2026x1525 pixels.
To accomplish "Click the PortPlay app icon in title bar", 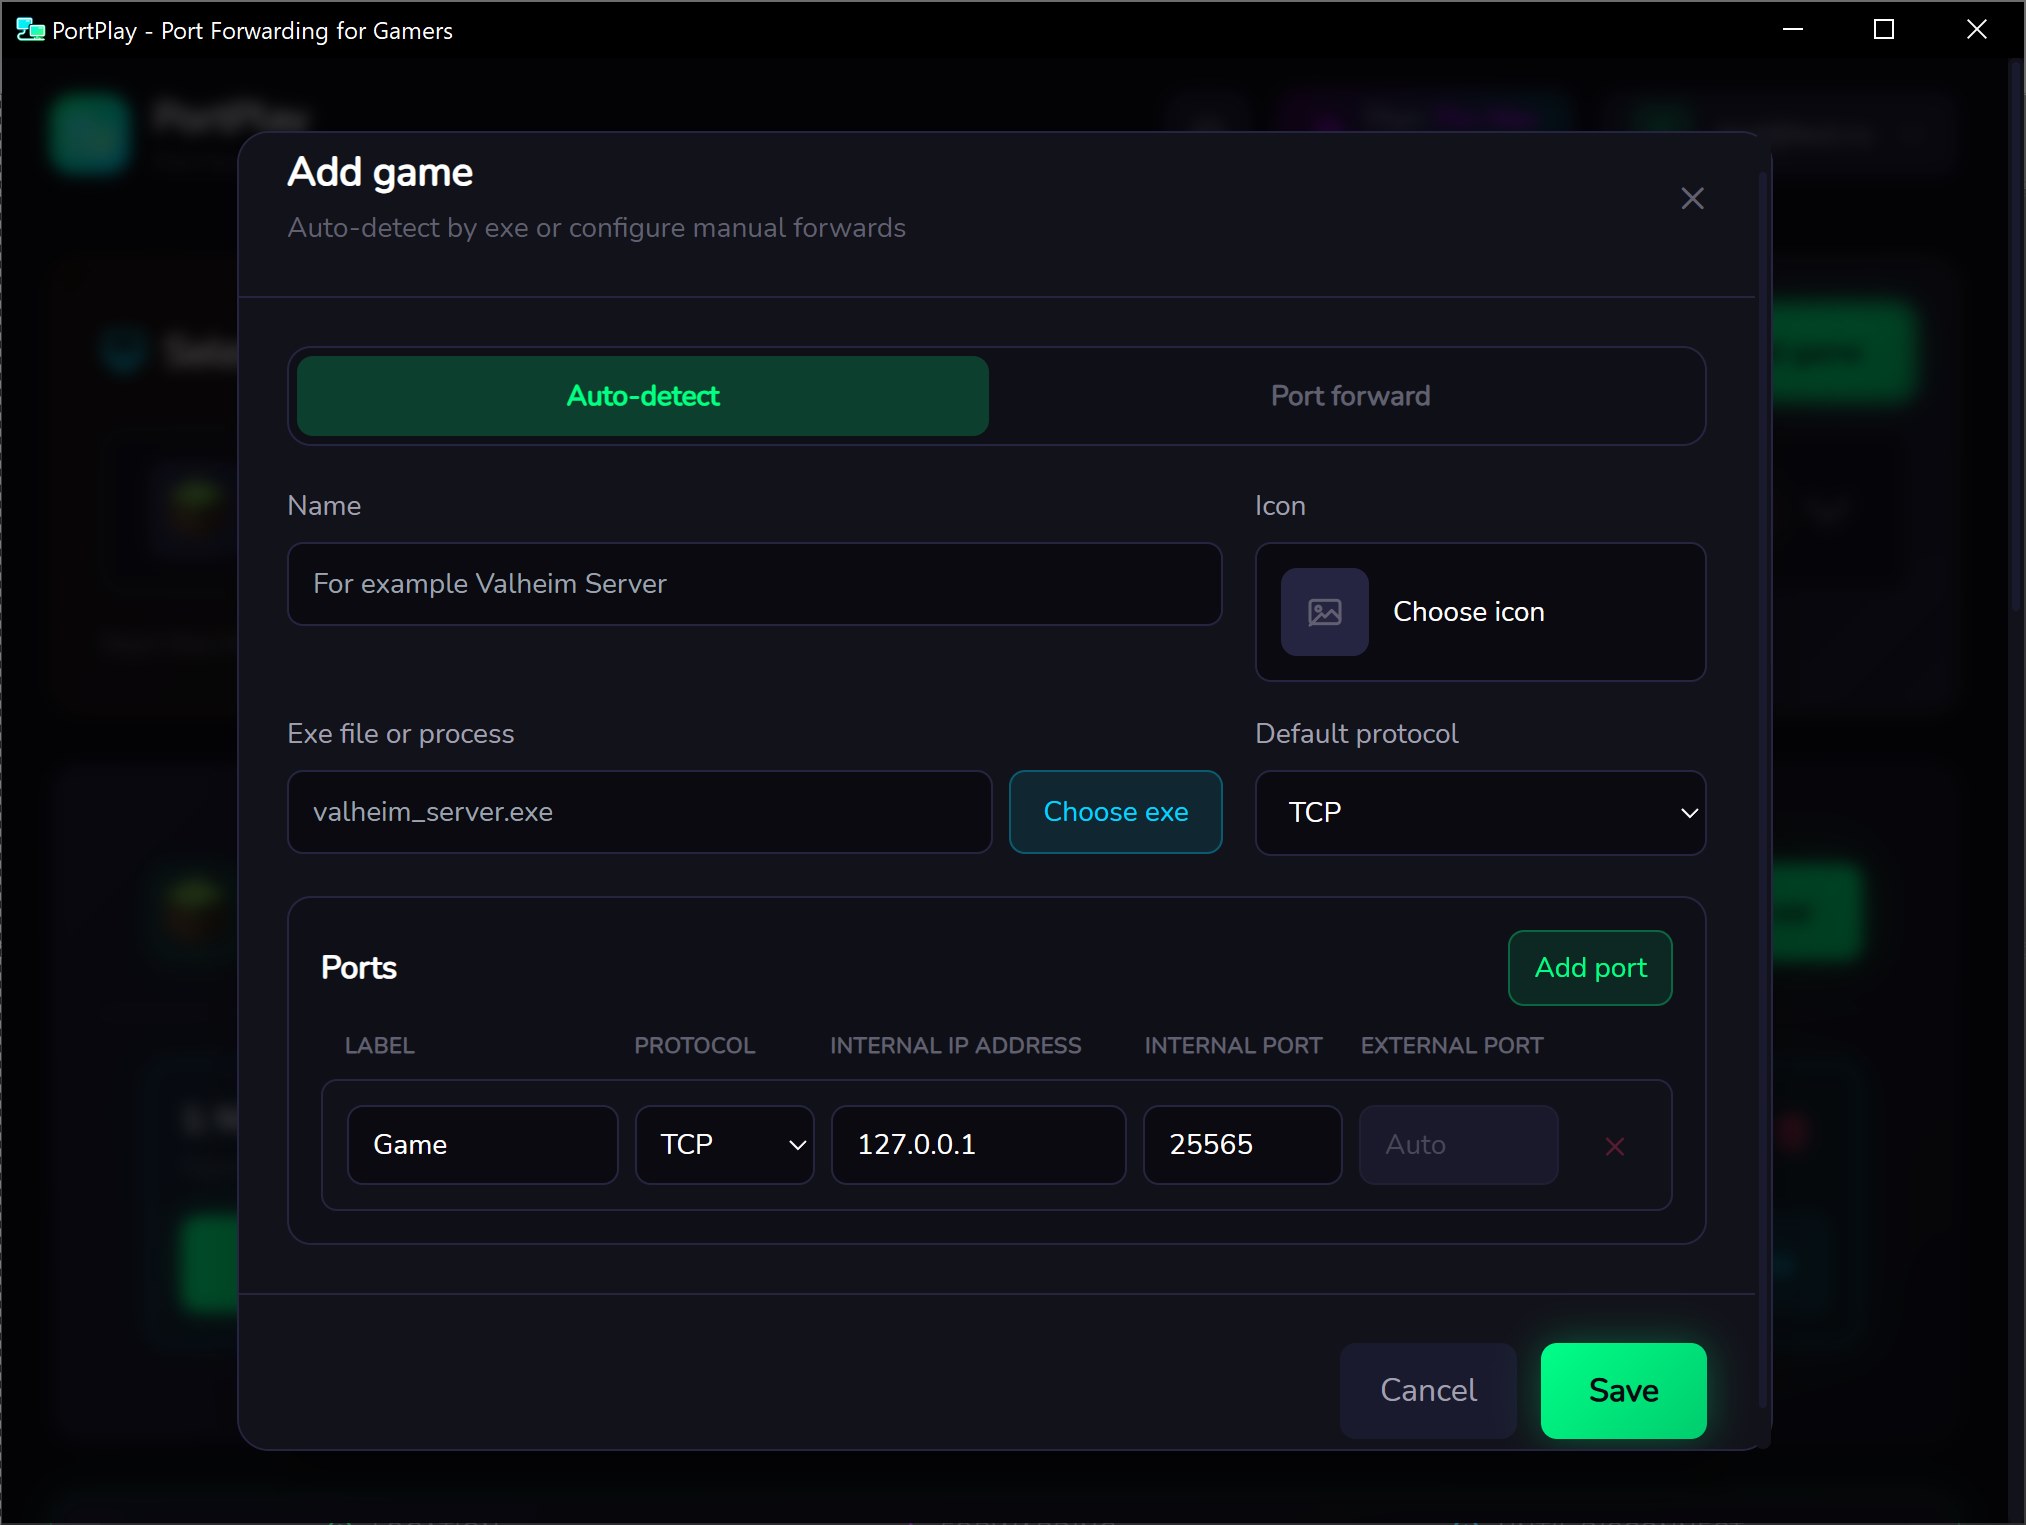I will [x=30, y=30].
